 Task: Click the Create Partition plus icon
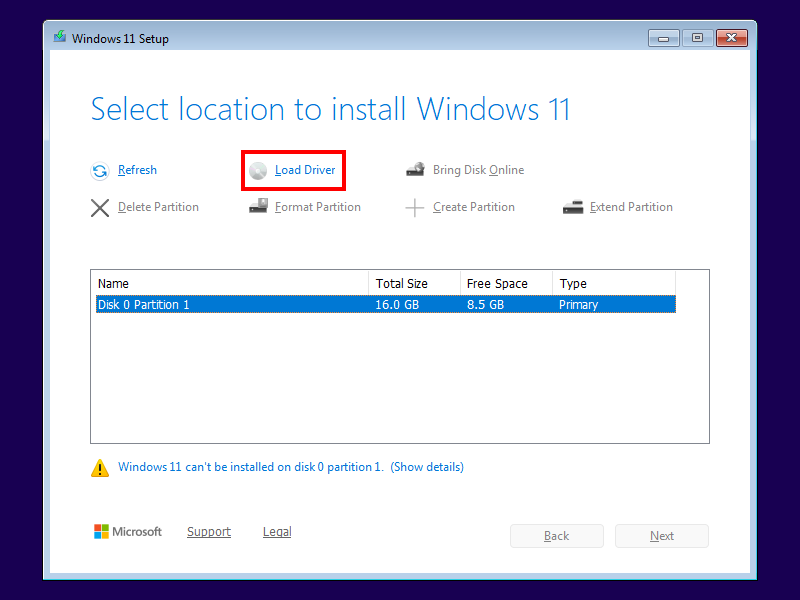[415, 208]
